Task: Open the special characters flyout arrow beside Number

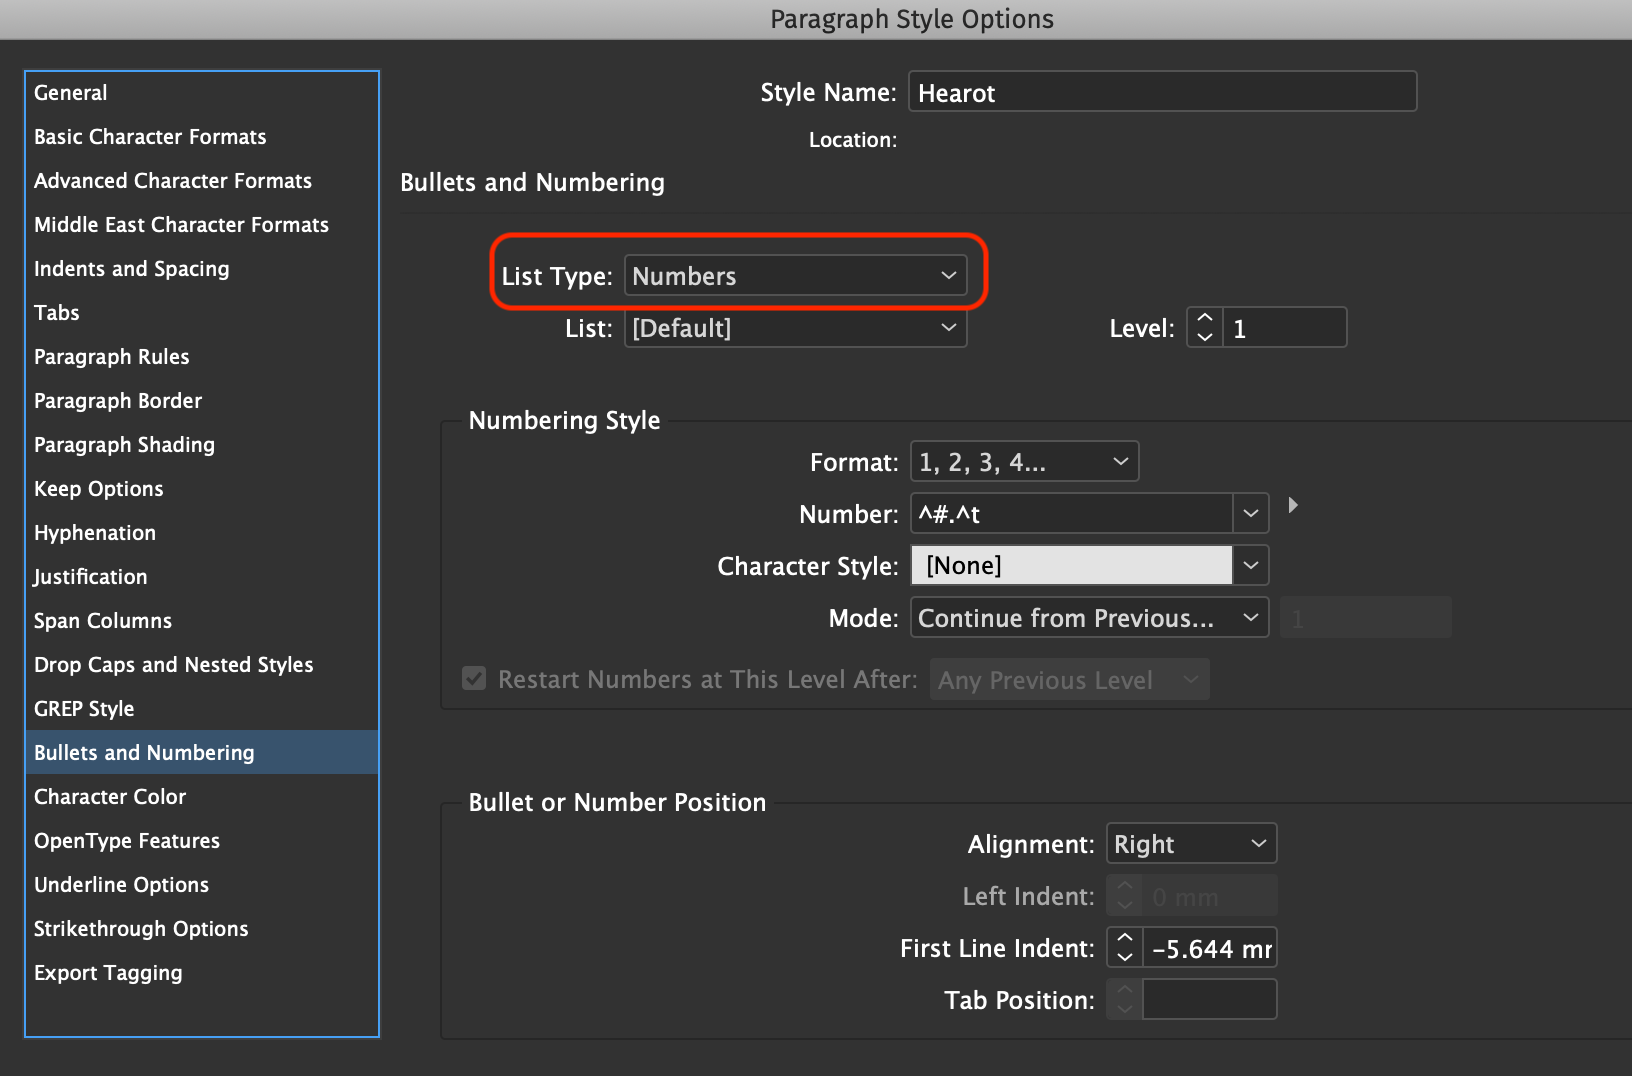Action: (x=1293, y=505)
